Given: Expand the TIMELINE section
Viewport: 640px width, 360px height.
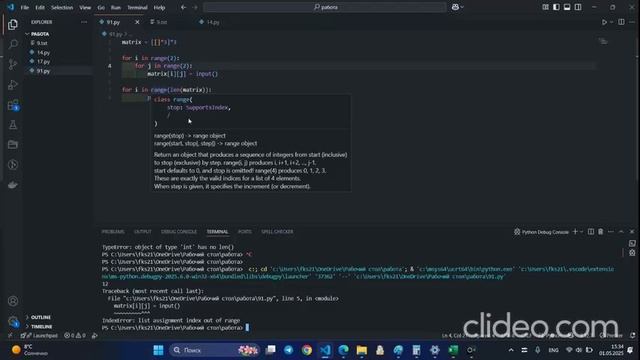Looking at the screenshot, I should [42, 327].
